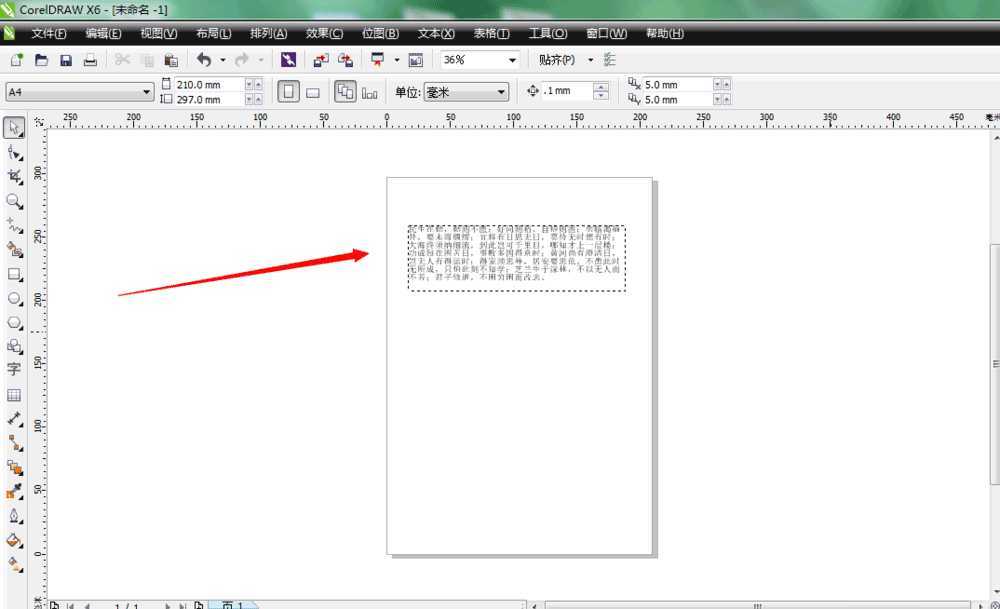
Task: Click the Undo arrow button
Action: 204,60
